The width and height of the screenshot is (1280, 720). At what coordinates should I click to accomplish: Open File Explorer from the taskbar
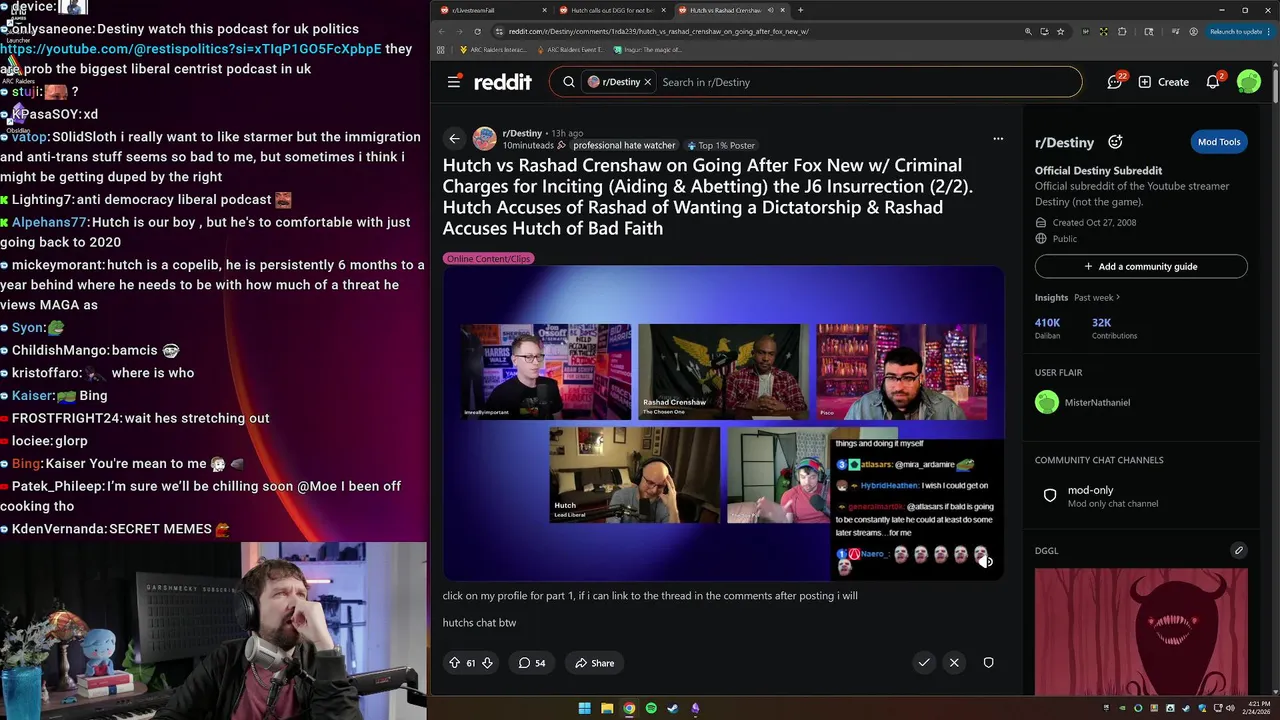pos(607,708)
